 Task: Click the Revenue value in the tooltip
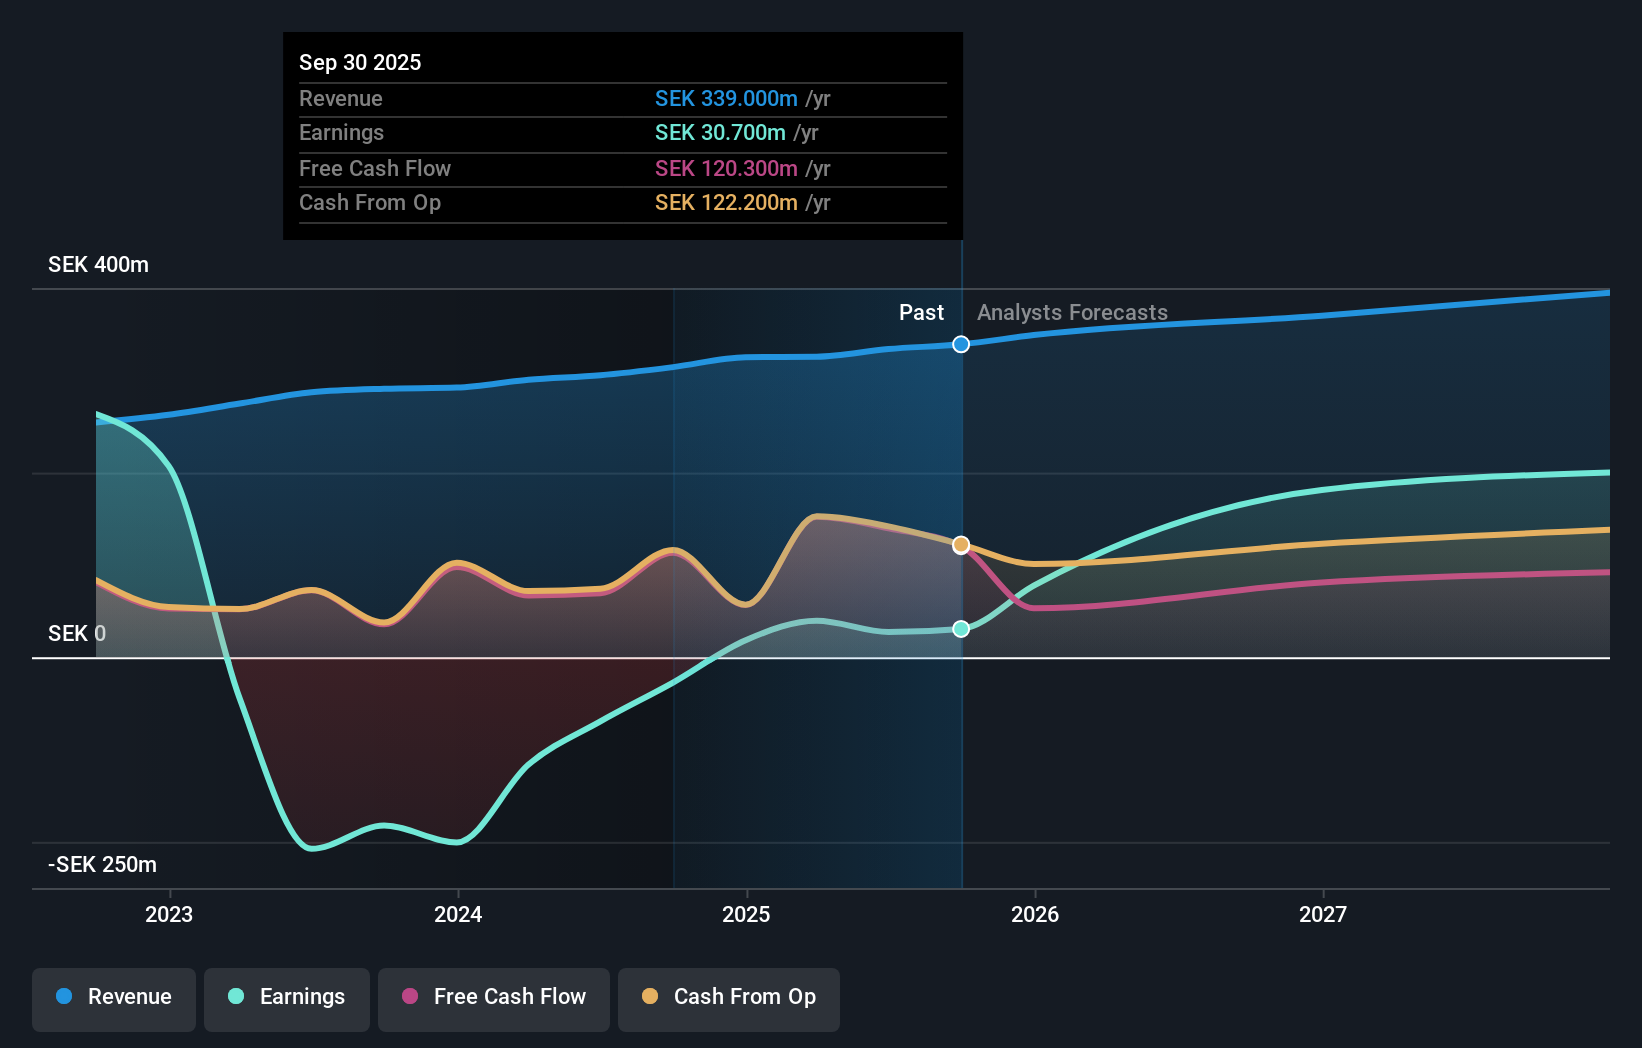727,99
